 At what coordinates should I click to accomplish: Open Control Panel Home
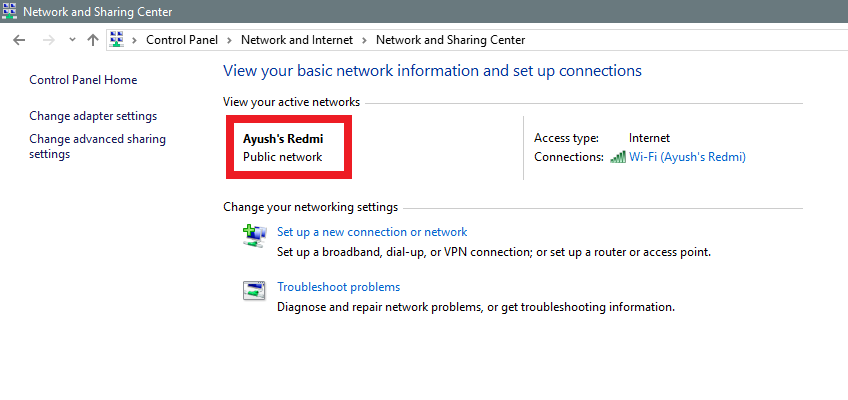pos(83,80)
